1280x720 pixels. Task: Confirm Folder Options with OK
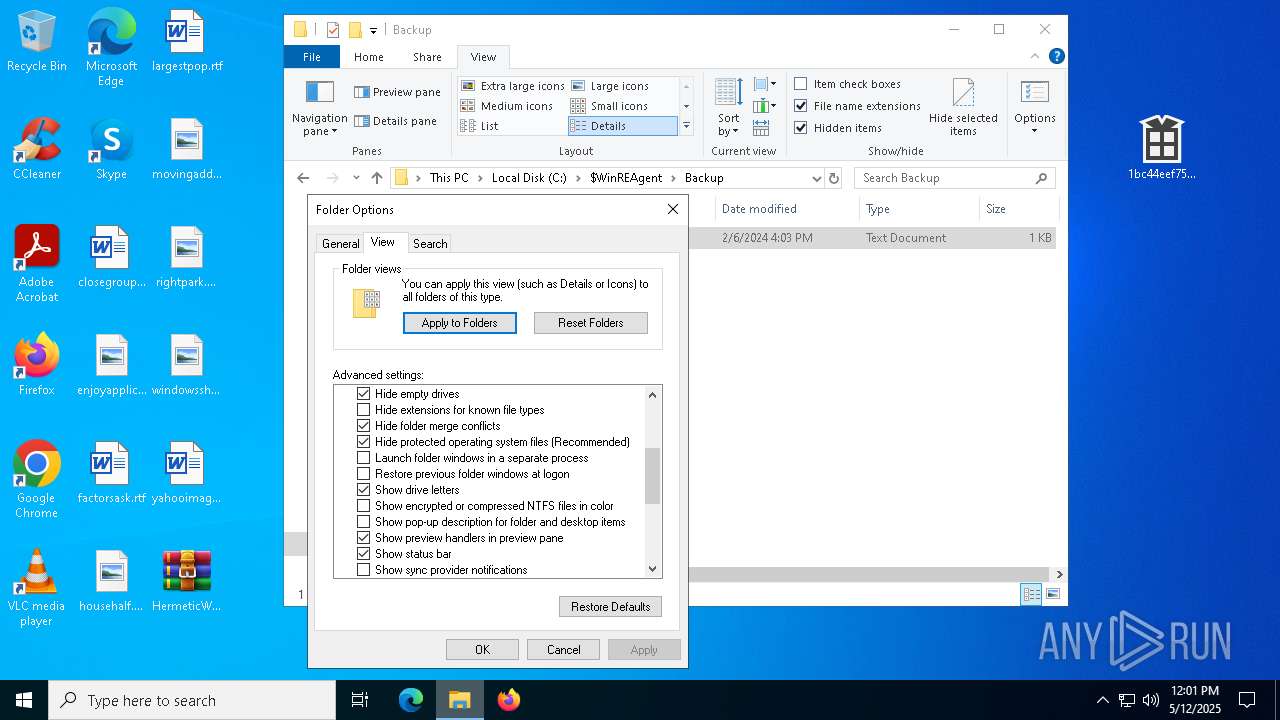tap(482, 650)
